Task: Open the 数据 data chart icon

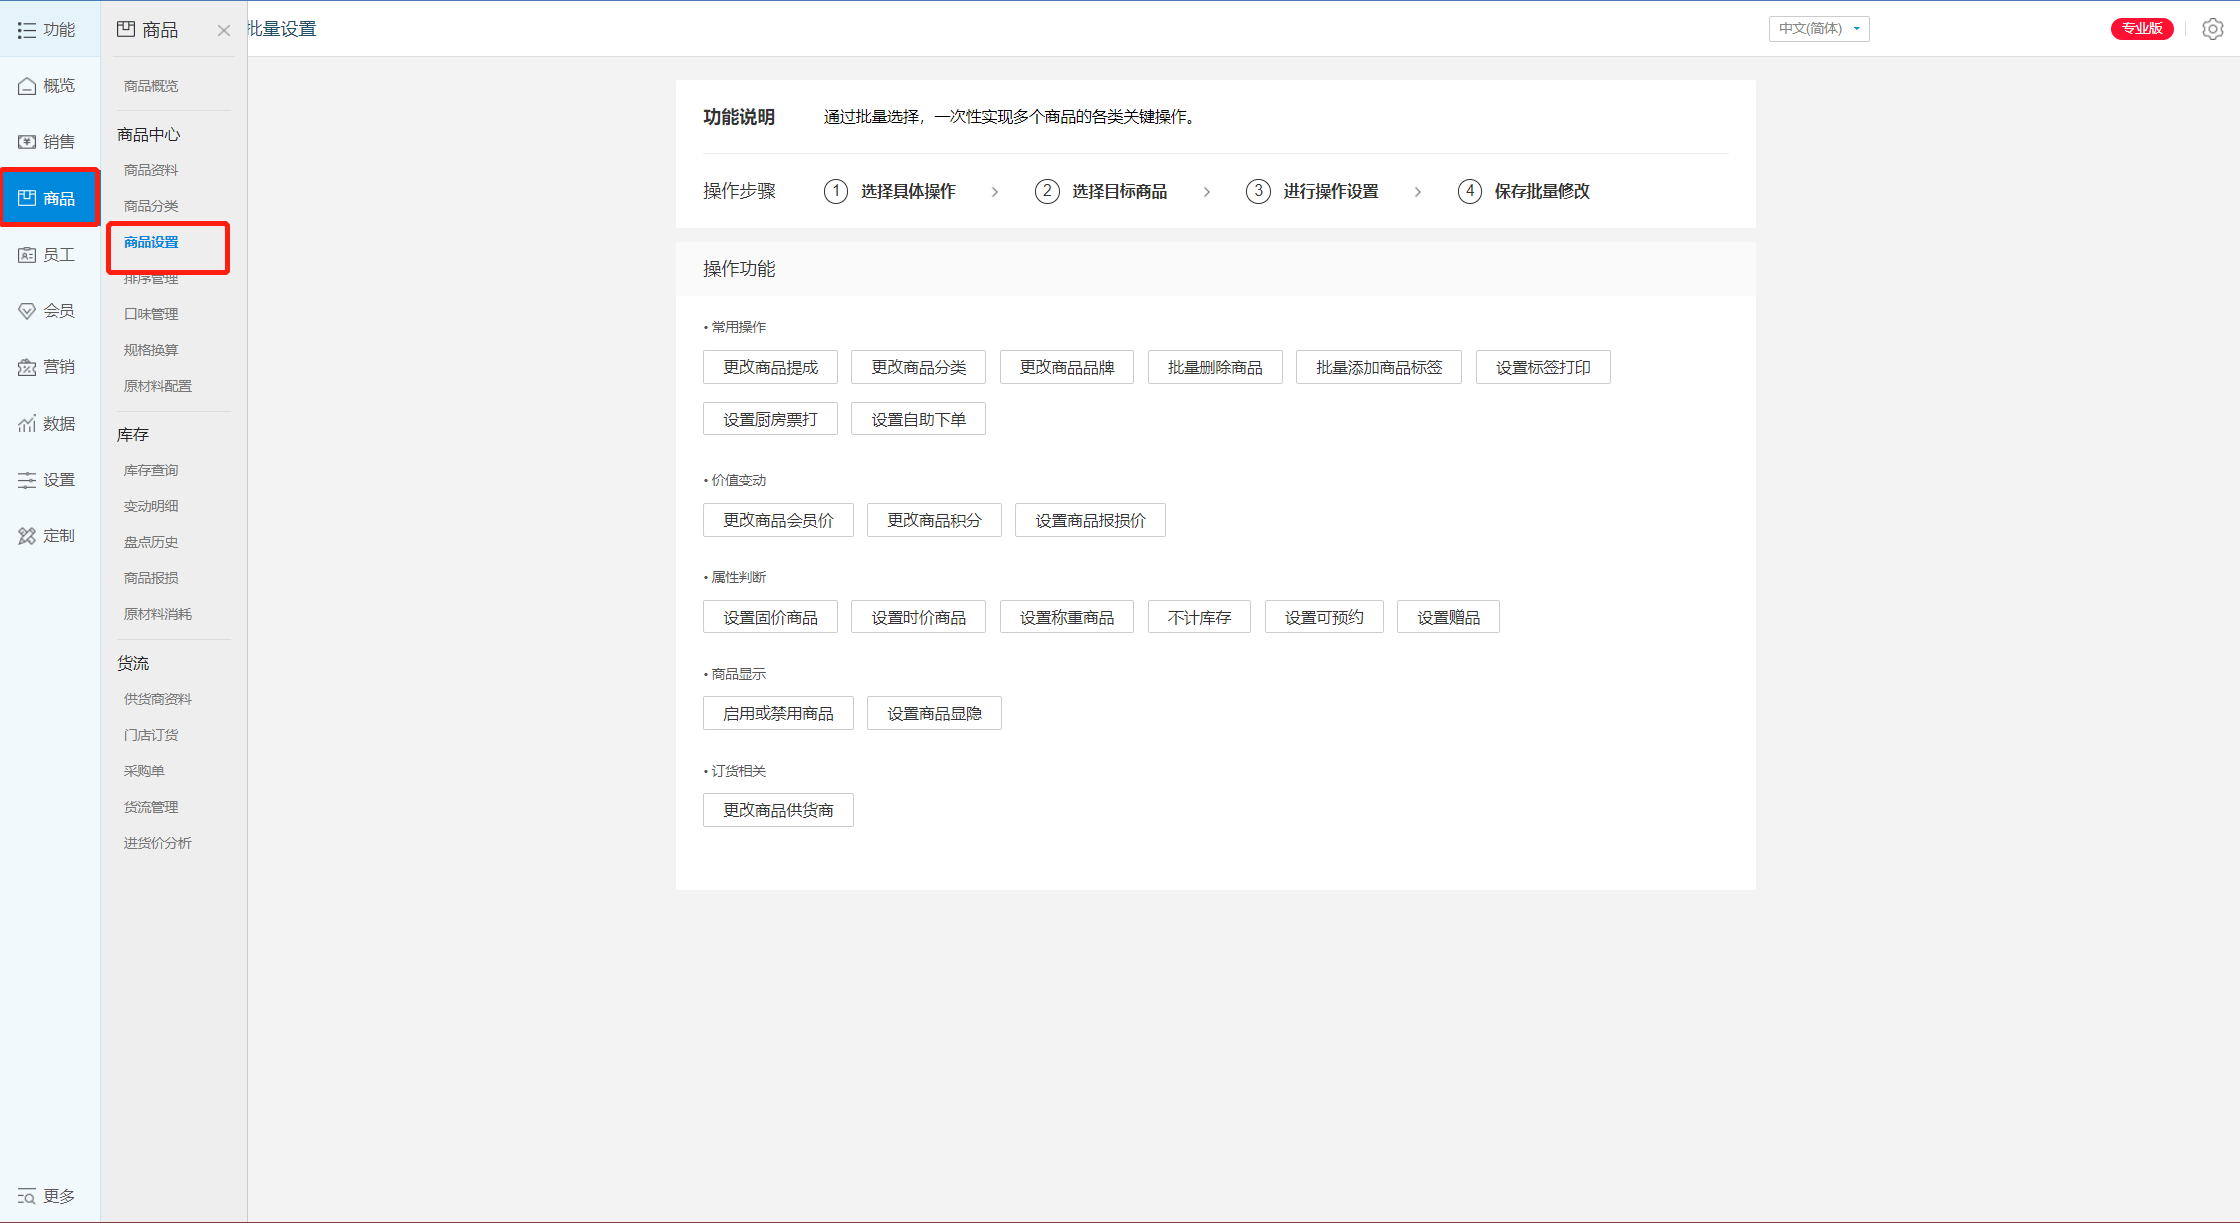Action: pos(27,424)
